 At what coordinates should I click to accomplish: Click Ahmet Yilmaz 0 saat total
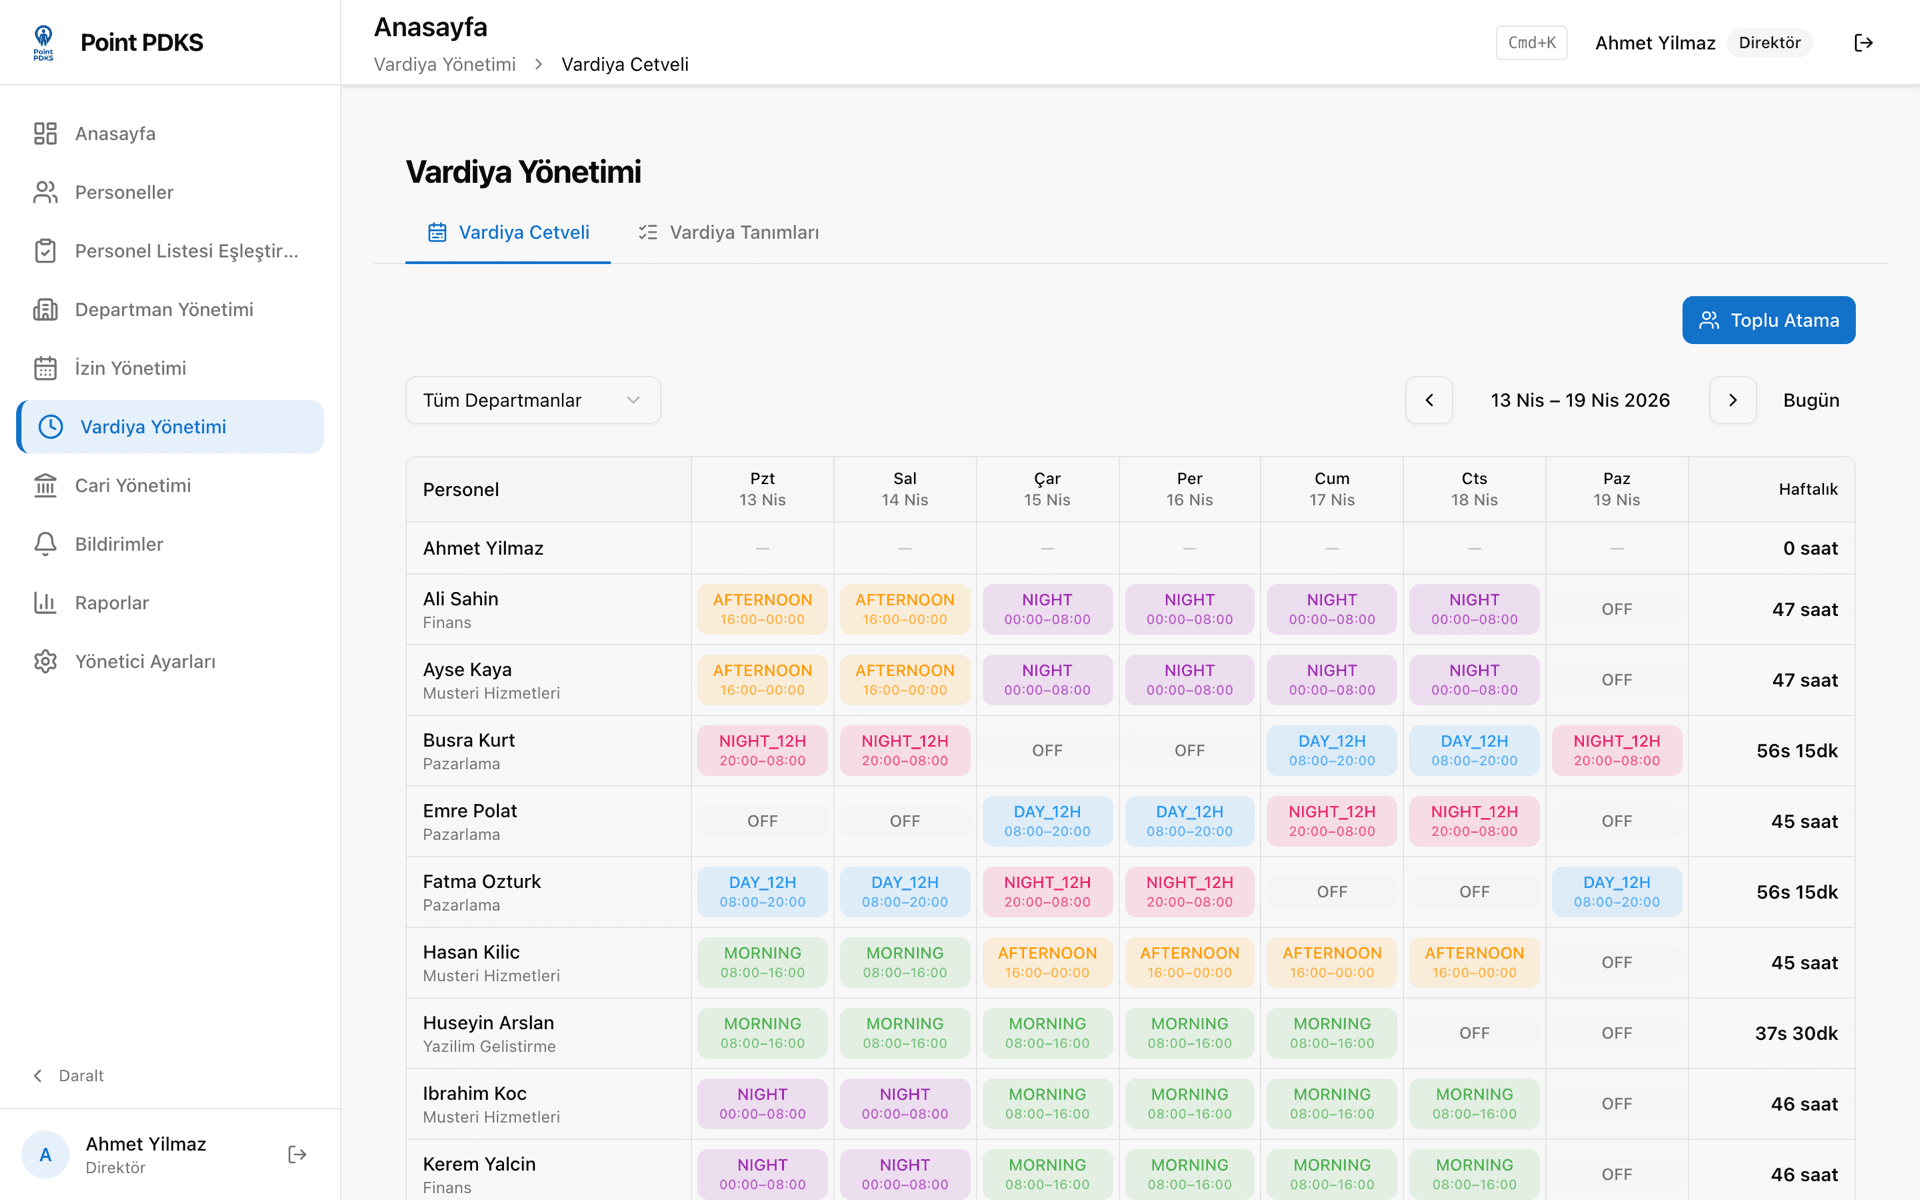pos(1810,548)
